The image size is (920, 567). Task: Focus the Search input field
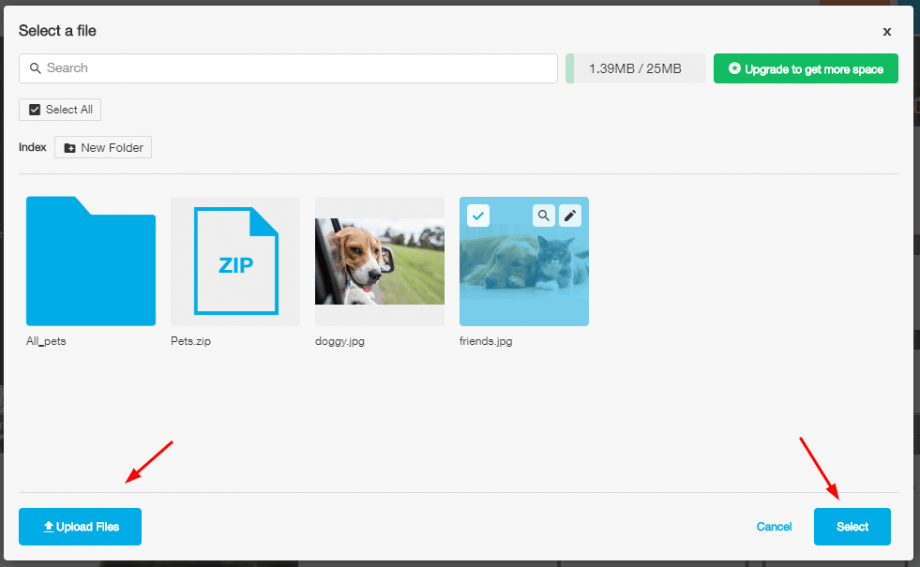click(x=288, y=68)
